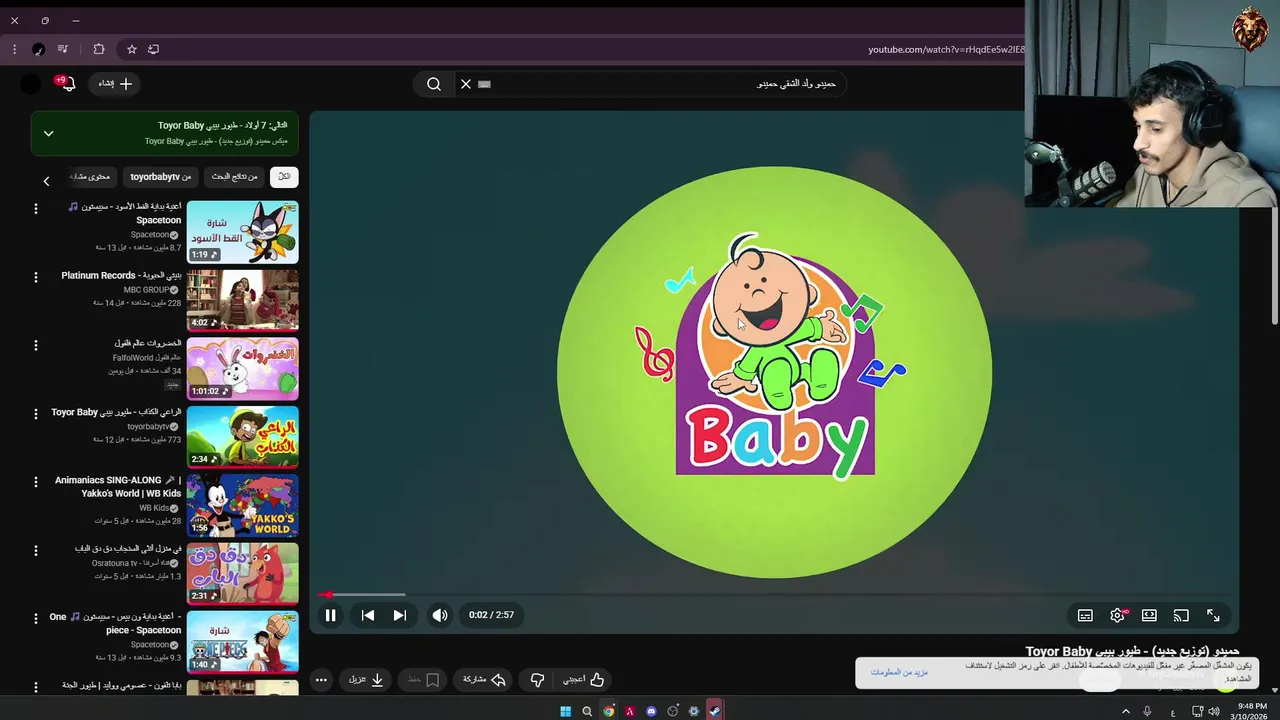The width and height of the screenshot is (1280, 720).
Task: Open options for the Animaniacs Yakko's World video
Action: click(x=36, y=482)
